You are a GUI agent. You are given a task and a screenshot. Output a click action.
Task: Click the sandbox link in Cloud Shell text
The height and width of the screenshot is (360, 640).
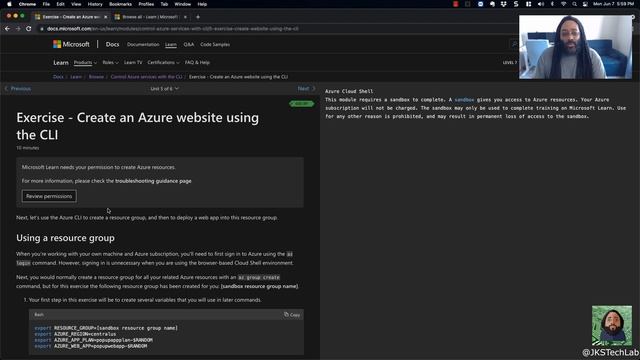[464, 100]
